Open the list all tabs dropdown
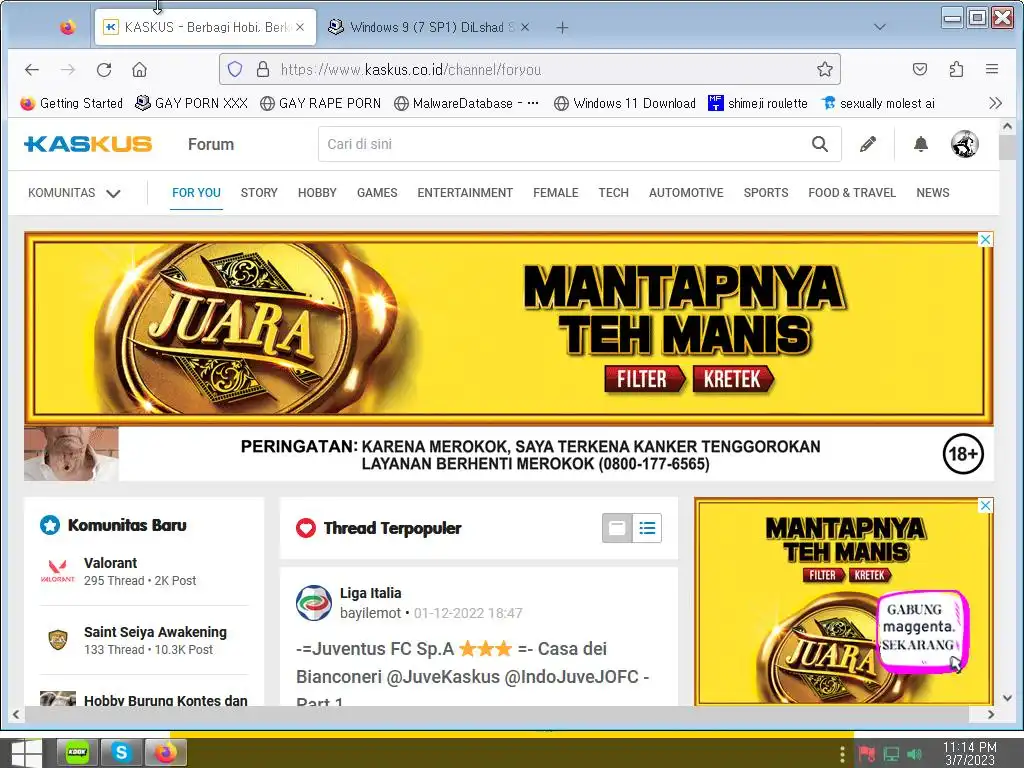 pos(880,27)
